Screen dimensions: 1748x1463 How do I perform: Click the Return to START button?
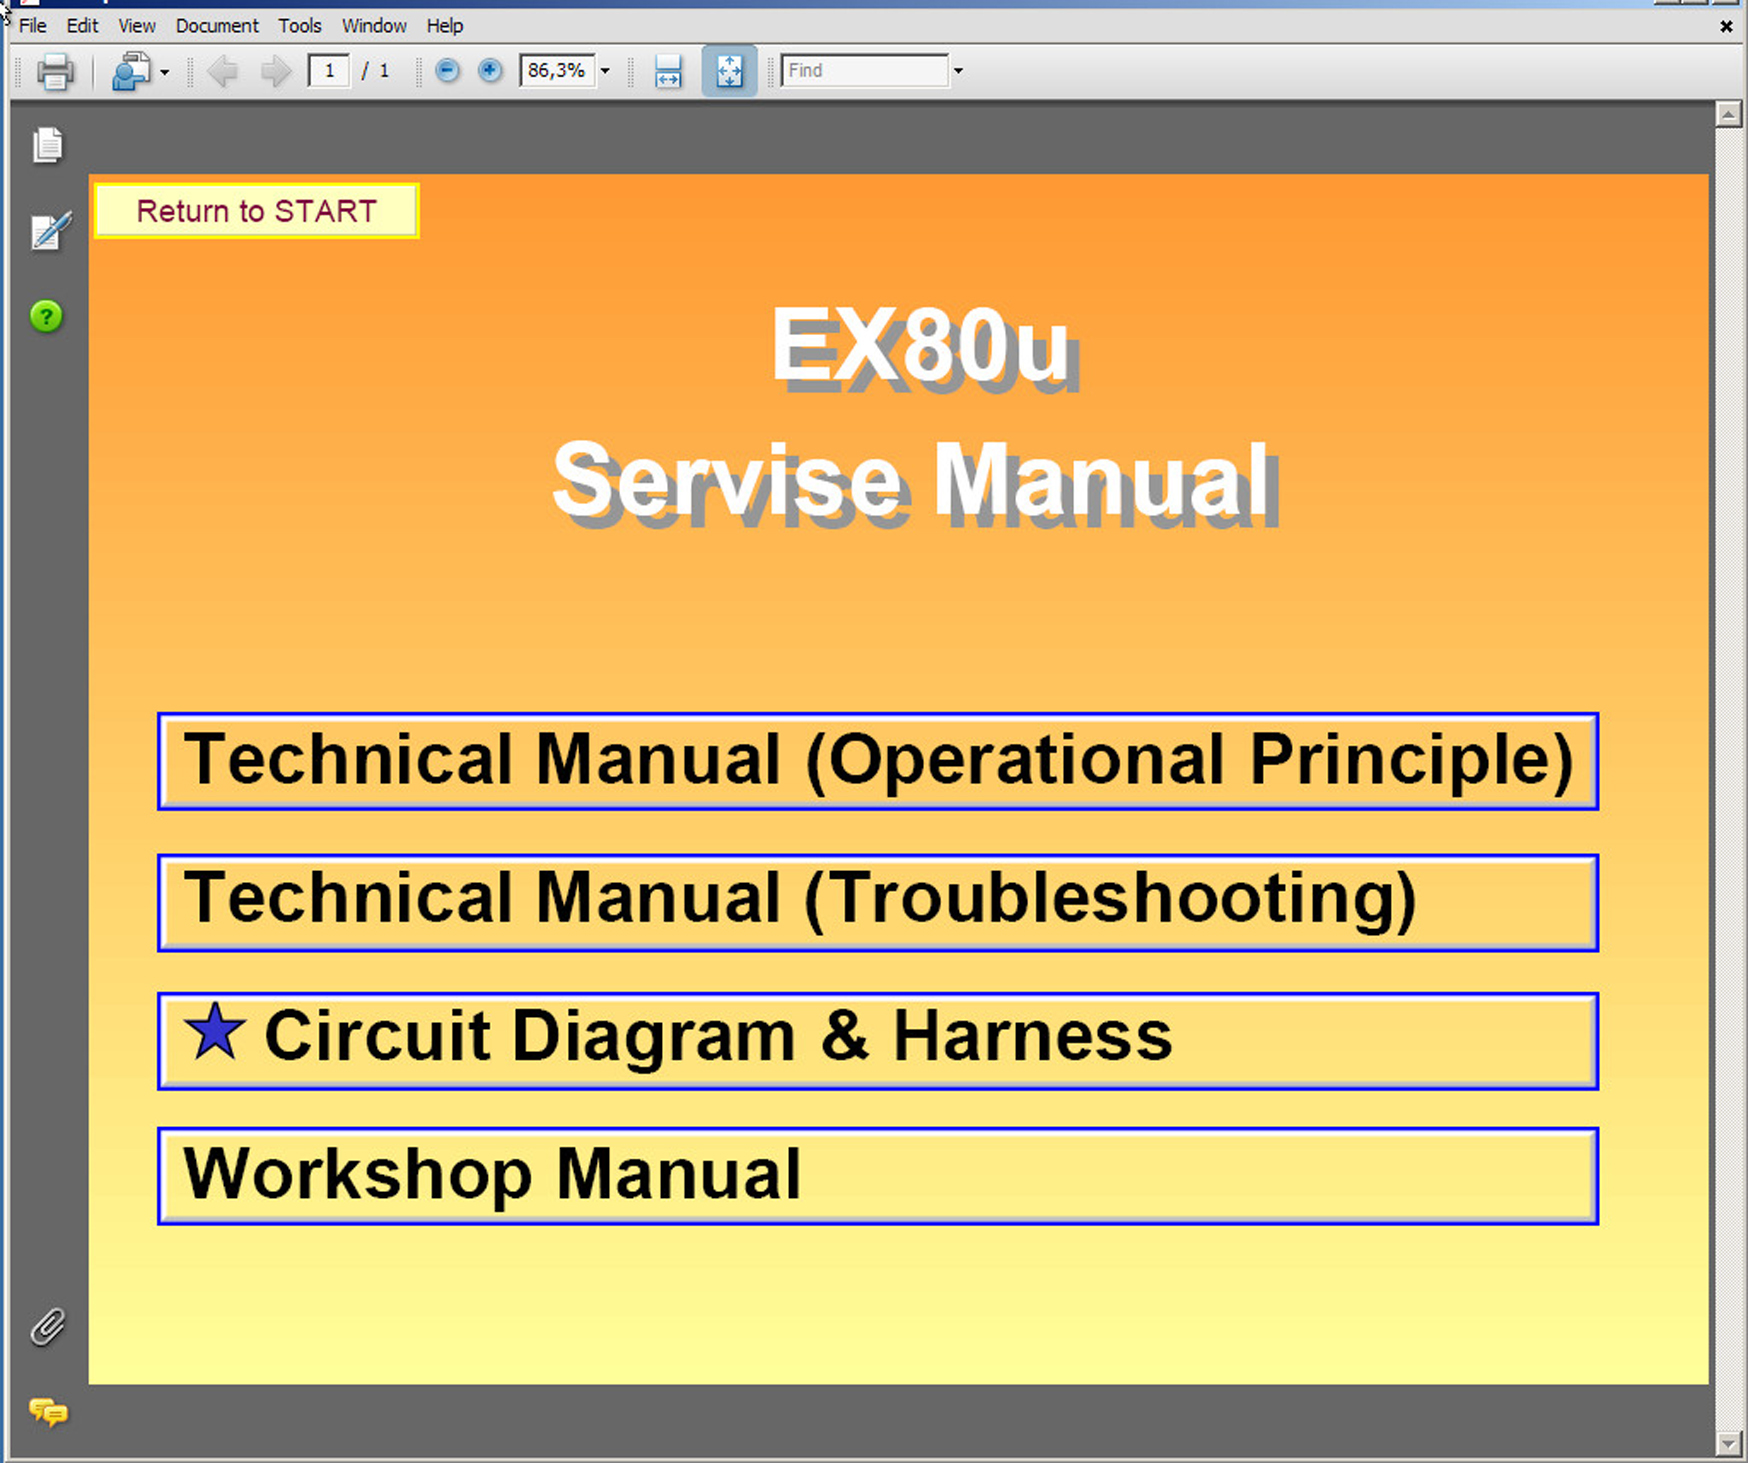tap(256, 211)
